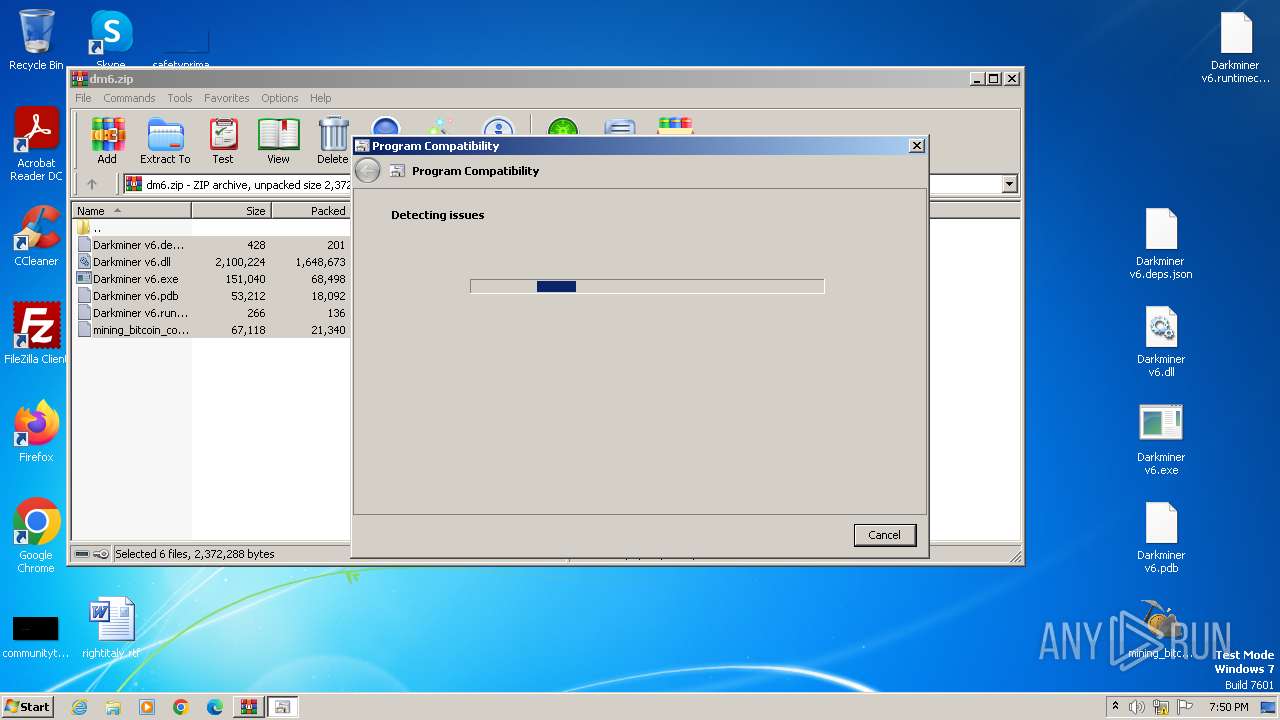Show hidden system tray icons

[x=1115, y=707]
